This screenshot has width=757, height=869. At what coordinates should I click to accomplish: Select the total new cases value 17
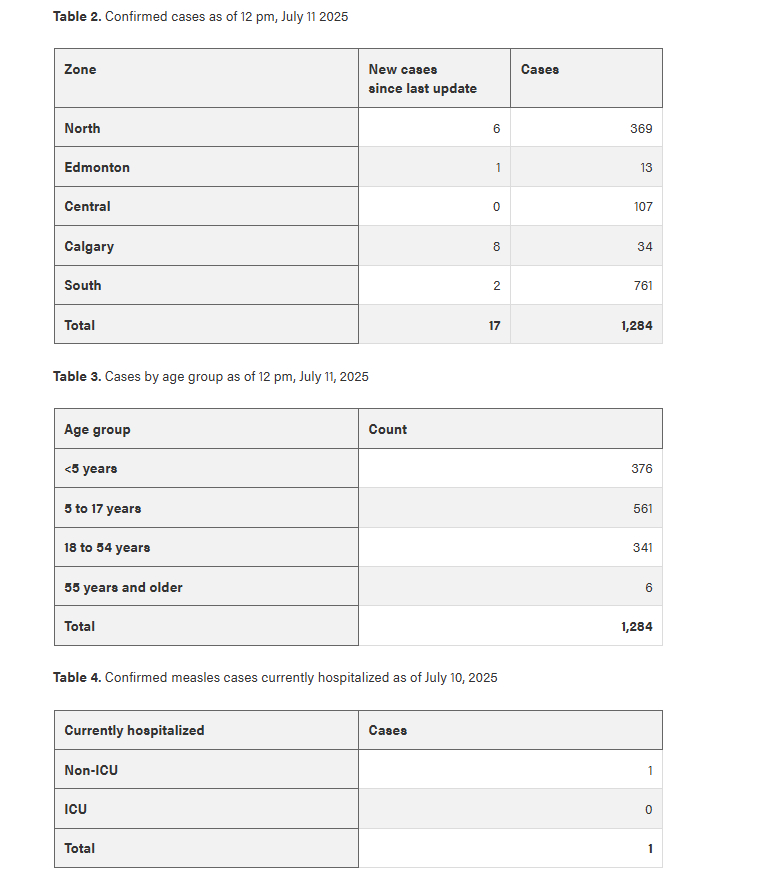click(x=494, y=326)
